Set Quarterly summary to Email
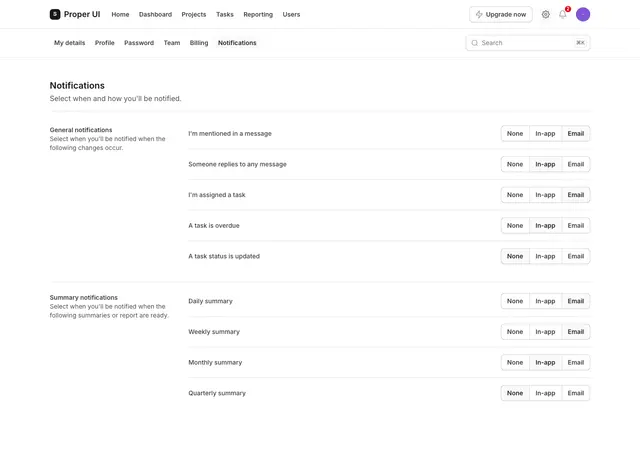The width and height of the screenshot is (640, 451). click(x=576, y=393)
